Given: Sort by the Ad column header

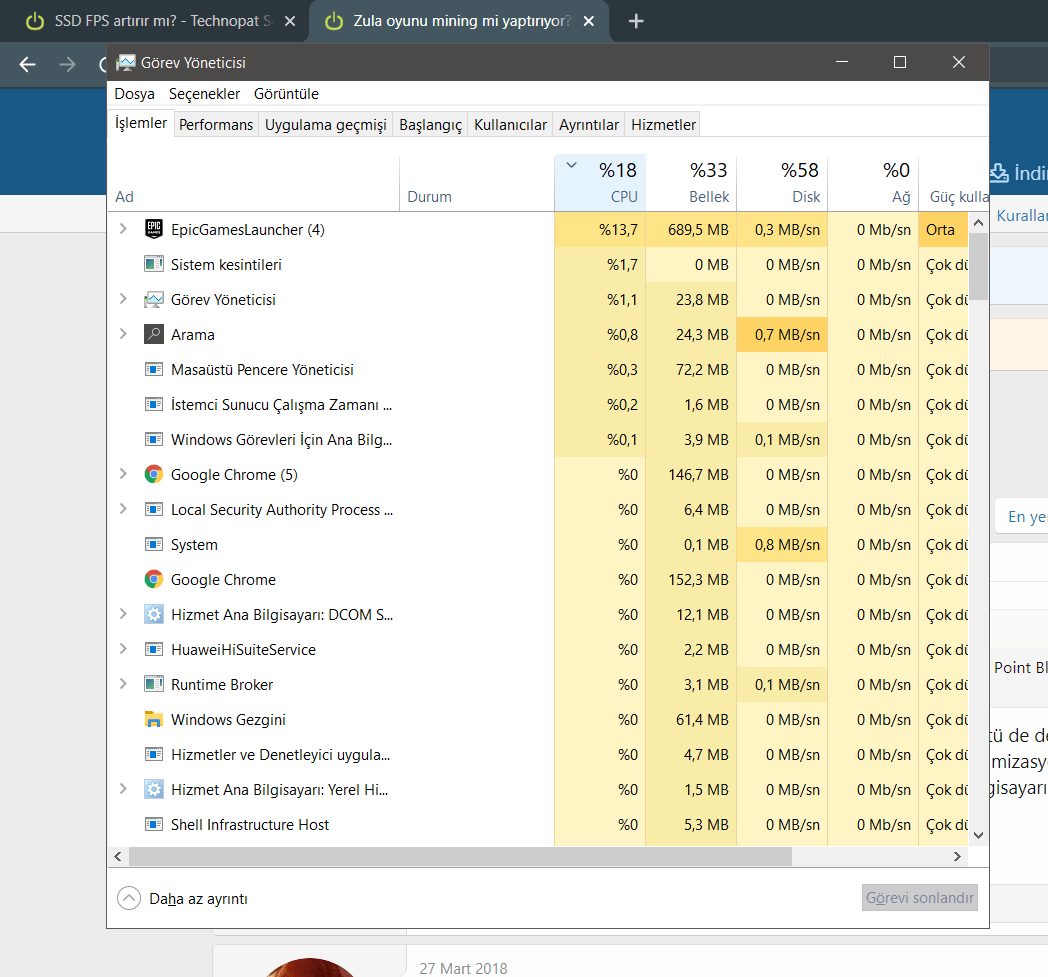Looking at the screenshot, I should point(254,182).
